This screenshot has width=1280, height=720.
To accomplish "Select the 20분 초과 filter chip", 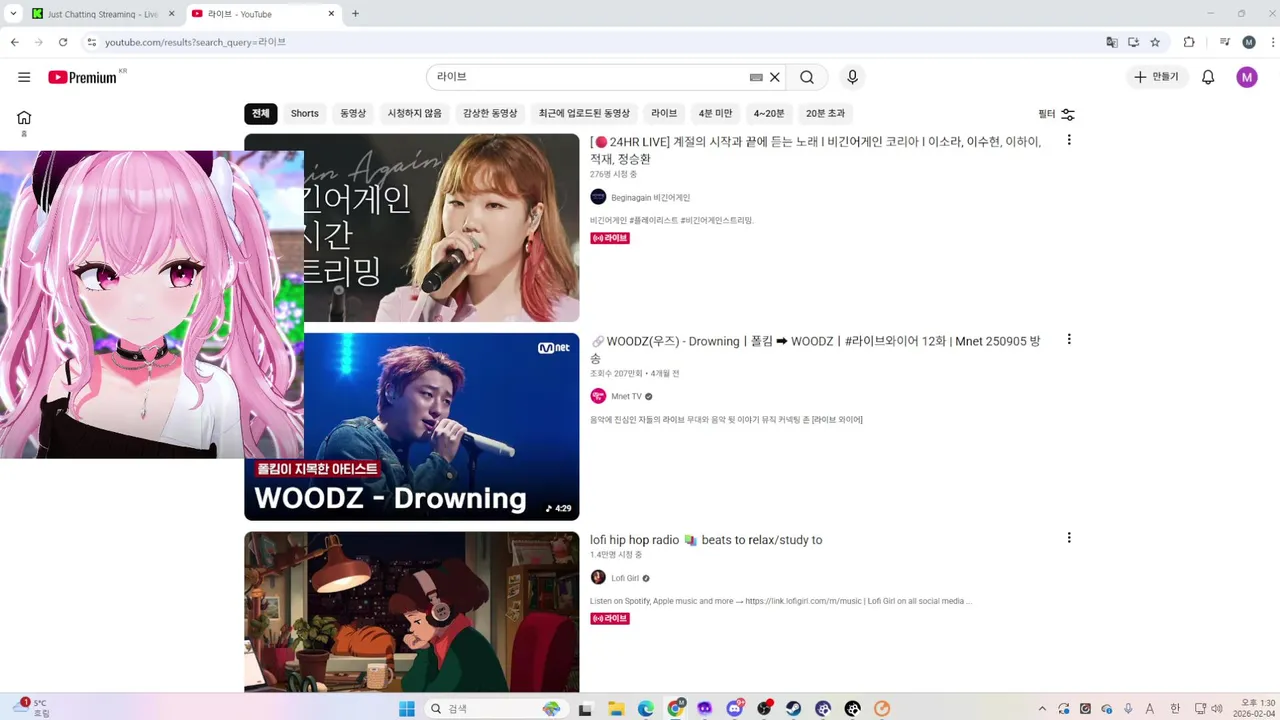I will [825, 113].
